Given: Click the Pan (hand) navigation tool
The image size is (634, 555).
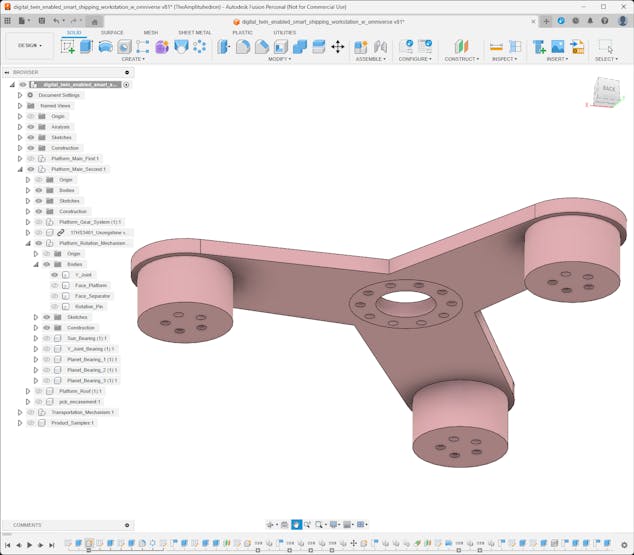Looking at the screenshot, I should tap(297, 524).
